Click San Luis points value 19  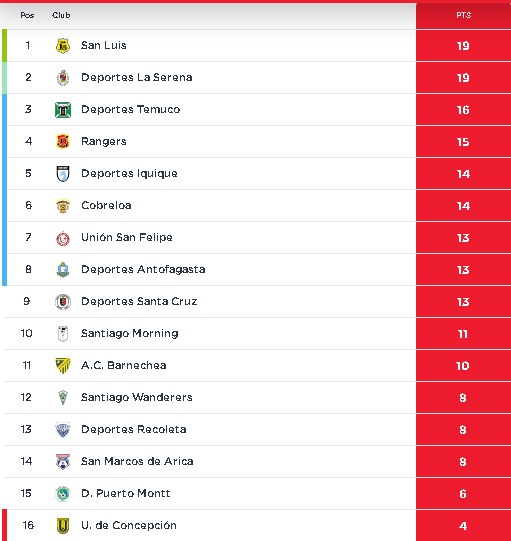pos(463,46)
